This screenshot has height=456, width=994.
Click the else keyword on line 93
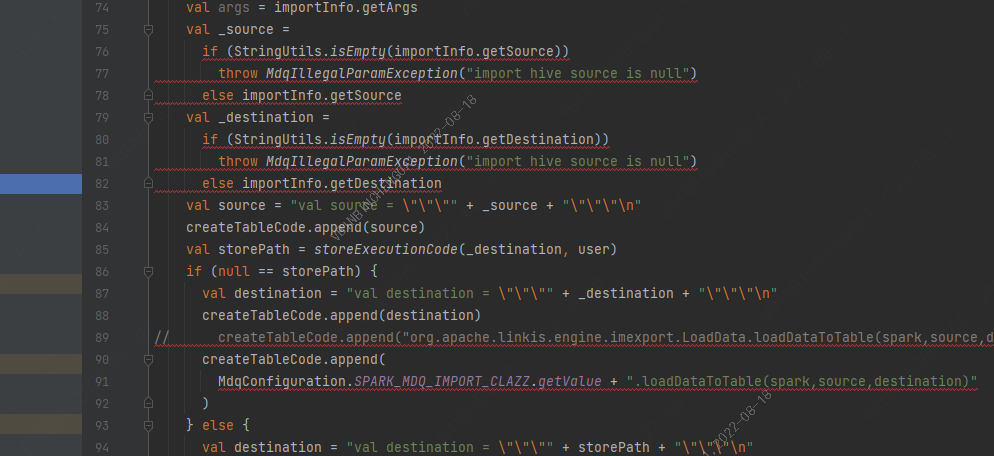(218, 426)
